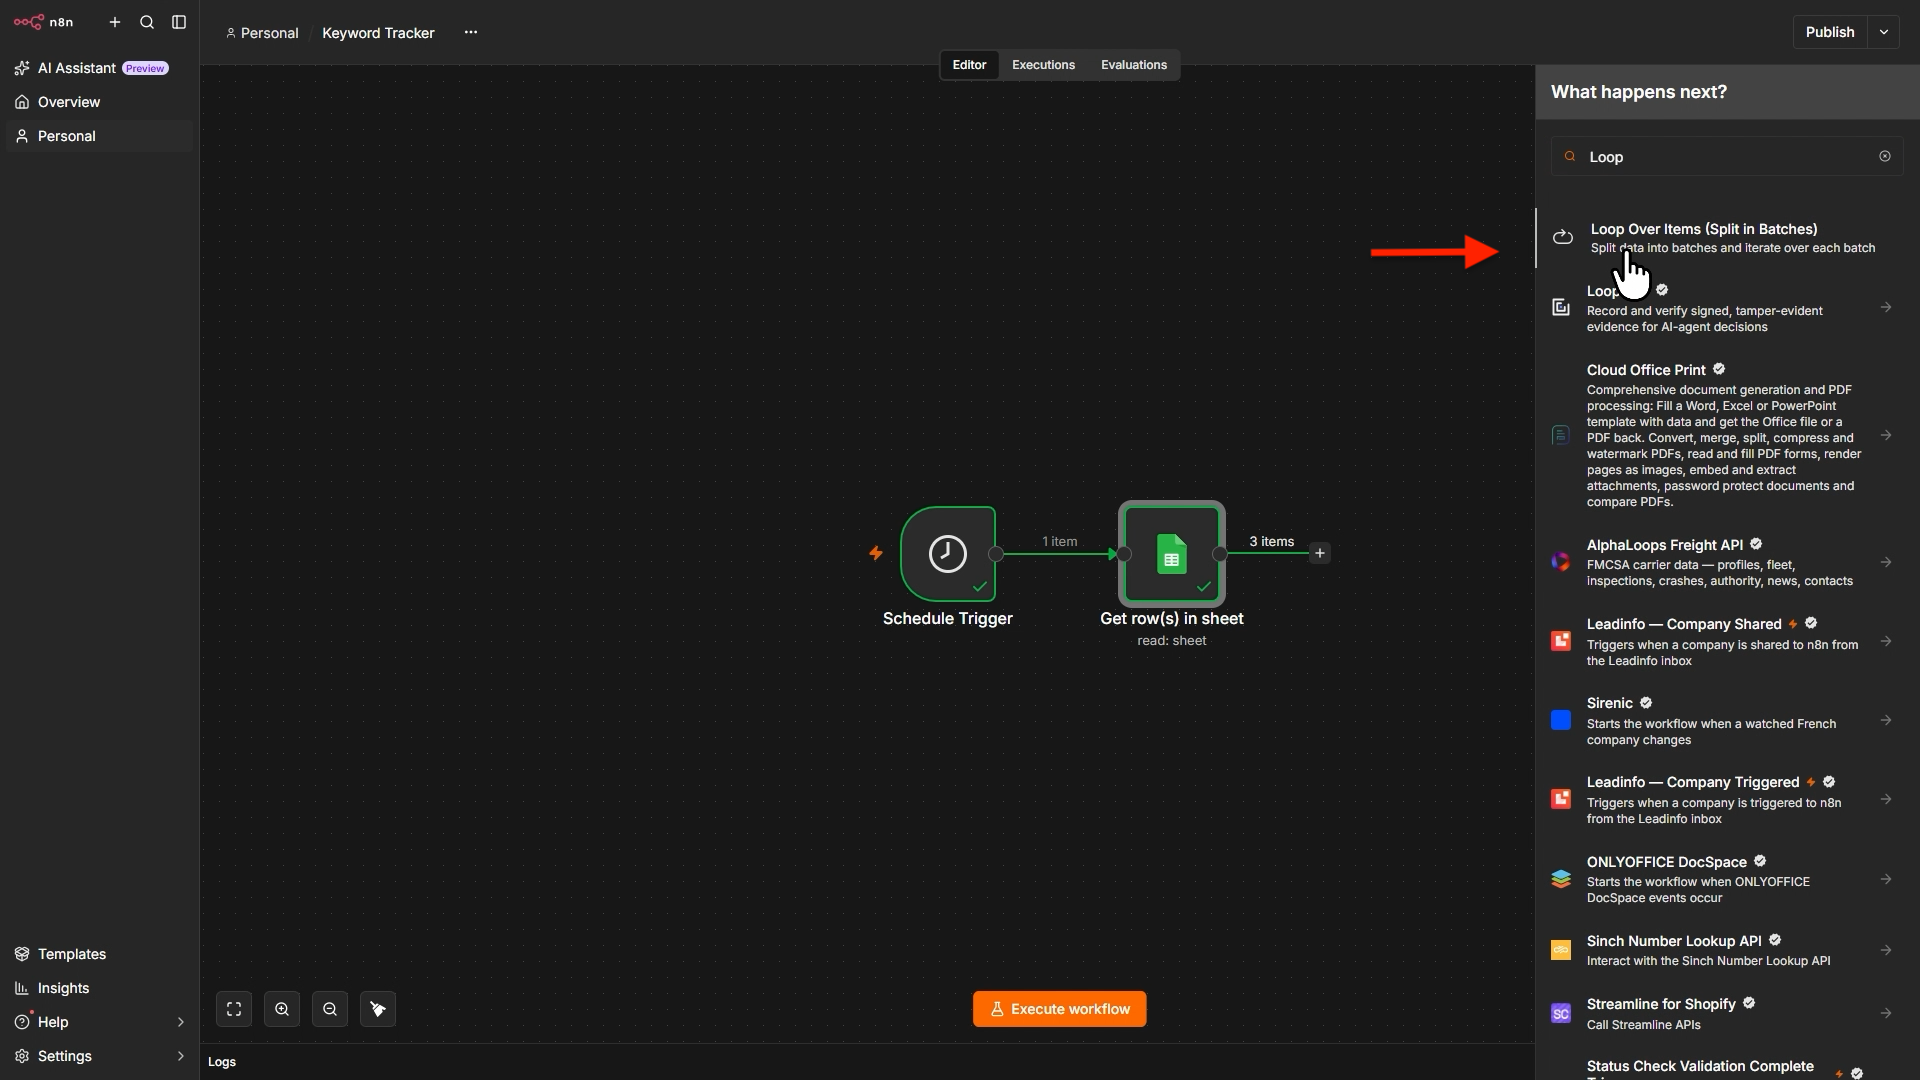Click the Cloud Office Print icon
1920x1080 pixels.
[1561, 435]
